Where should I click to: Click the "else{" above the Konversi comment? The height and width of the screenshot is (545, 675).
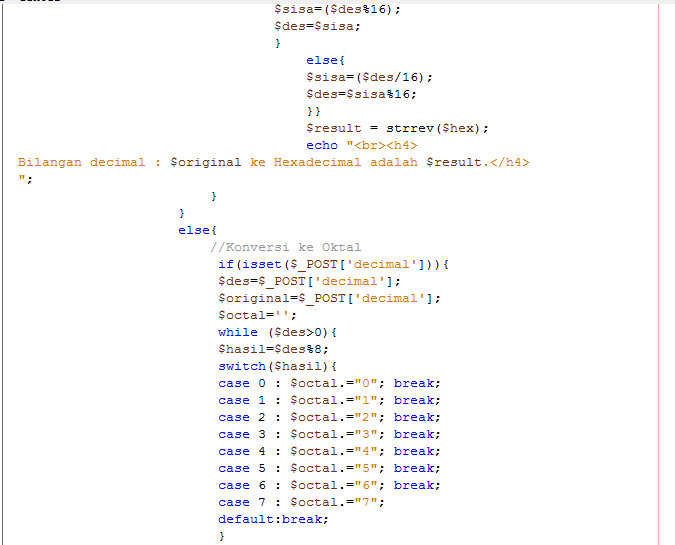pos(198,230)
